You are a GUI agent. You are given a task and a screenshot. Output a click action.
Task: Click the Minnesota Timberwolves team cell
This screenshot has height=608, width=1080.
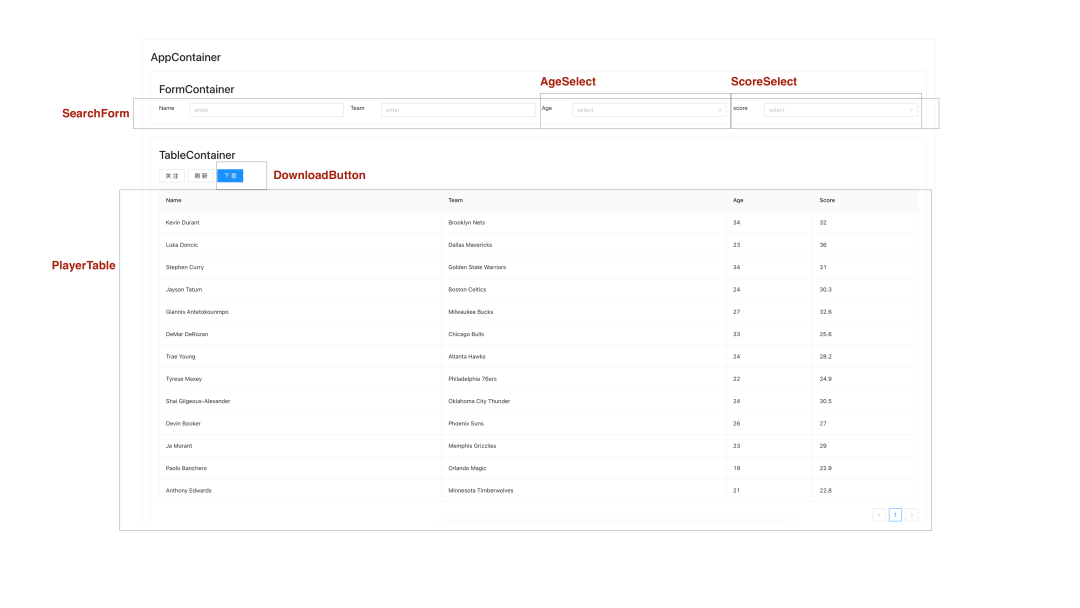(584, 491)
